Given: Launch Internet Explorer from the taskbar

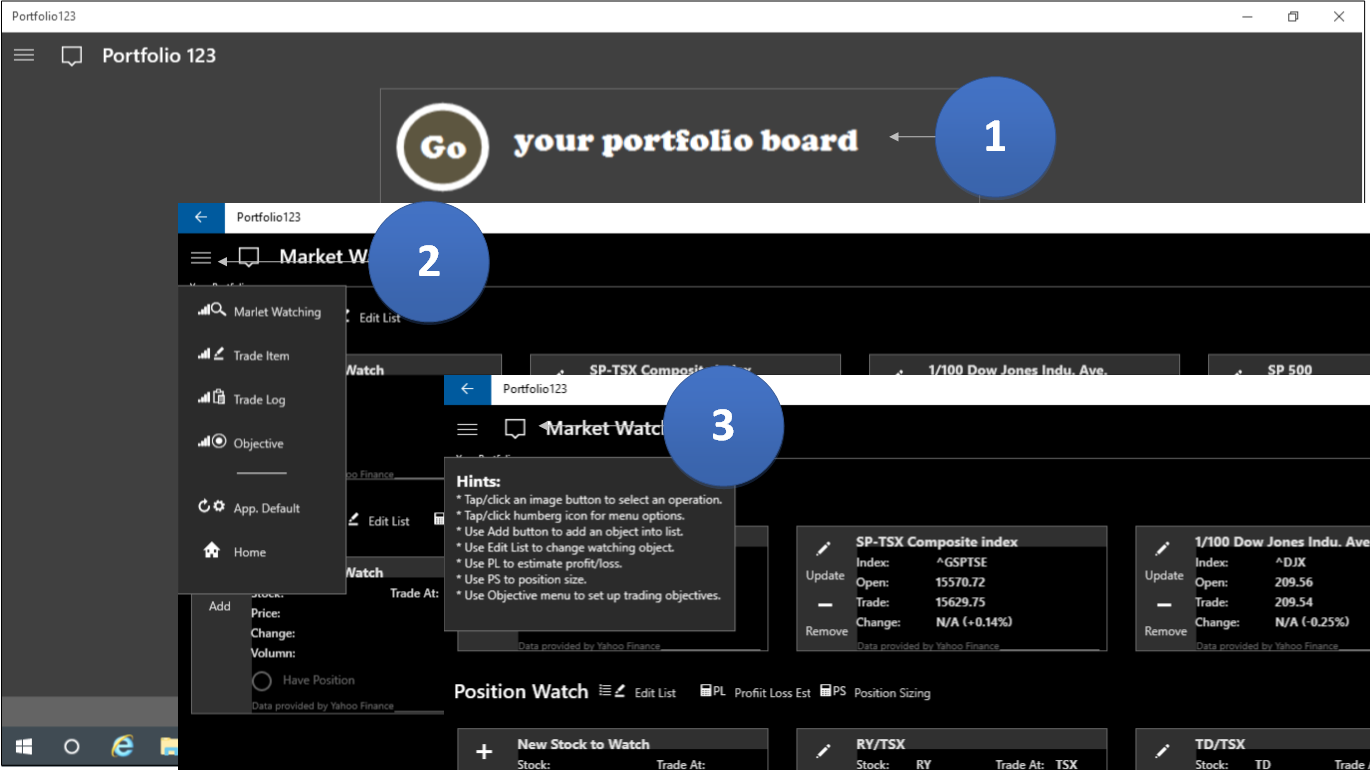Looking at the screenshot, I should (x=122, y=746).
